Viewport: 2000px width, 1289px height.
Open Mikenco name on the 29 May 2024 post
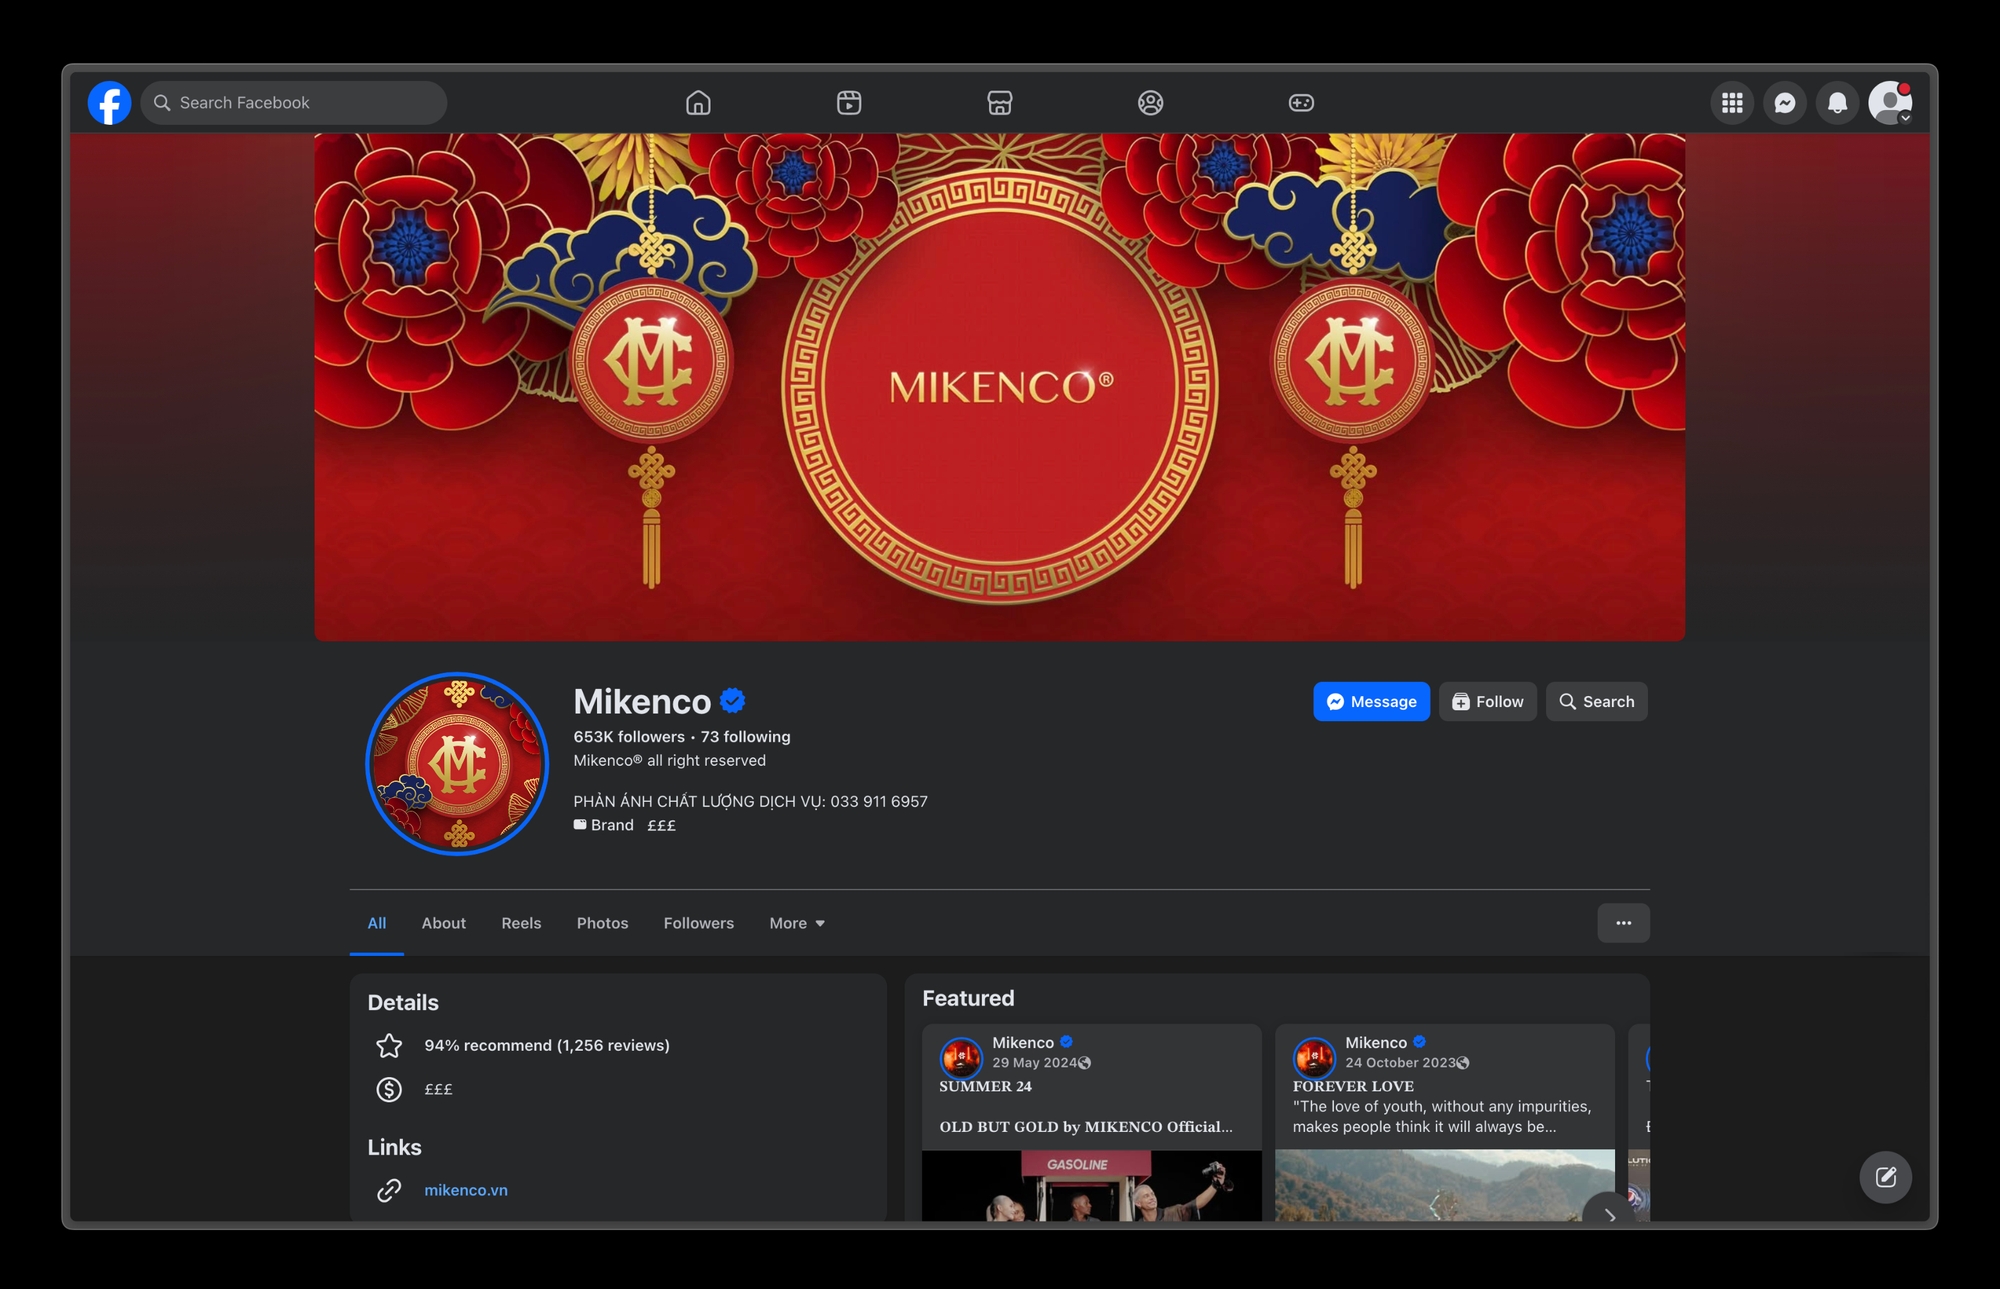pos(1023,1042)
